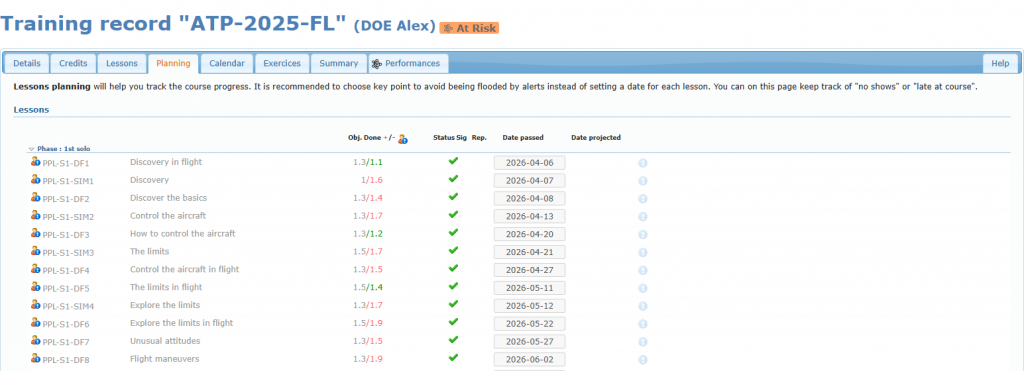Click the lesson icon for PPL-S1-DF6
This screenshot has height=371, width=1024.
click(35, 323)
